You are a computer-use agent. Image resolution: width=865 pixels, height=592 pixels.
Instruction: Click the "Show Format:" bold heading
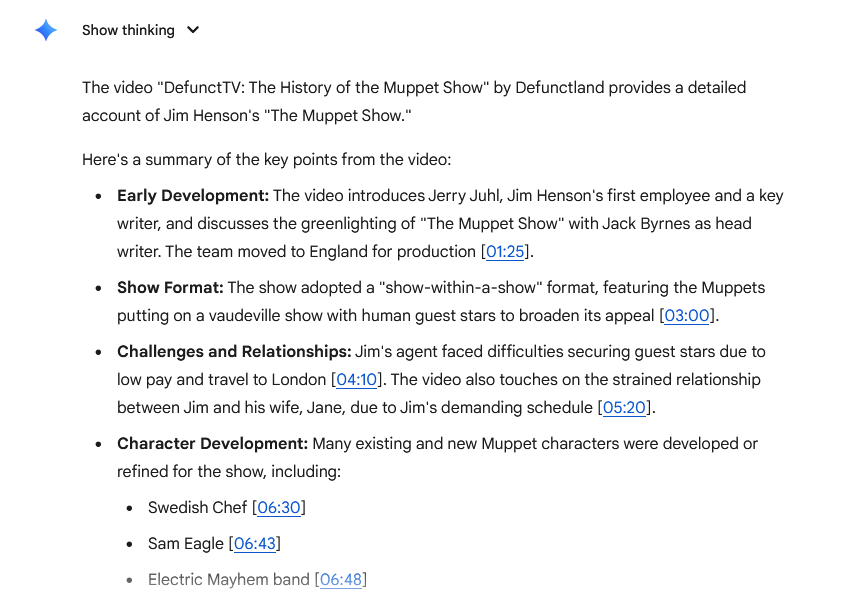pyautogui.click(x=170, y=288)
